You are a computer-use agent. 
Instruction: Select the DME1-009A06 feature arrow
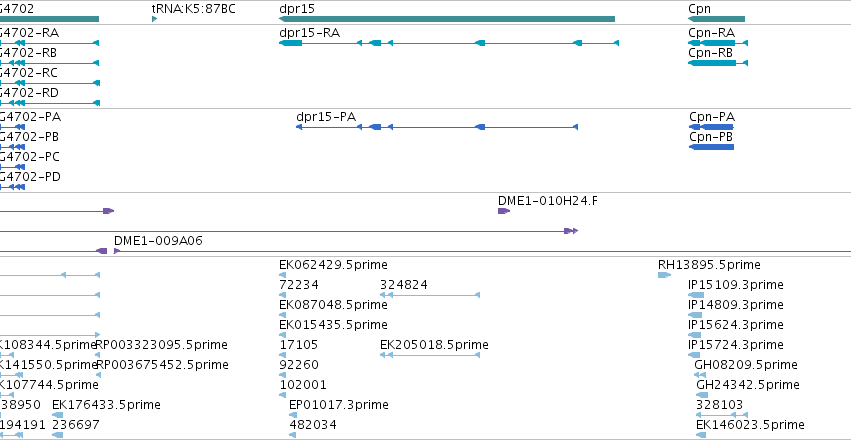click(x=117, y=251)
